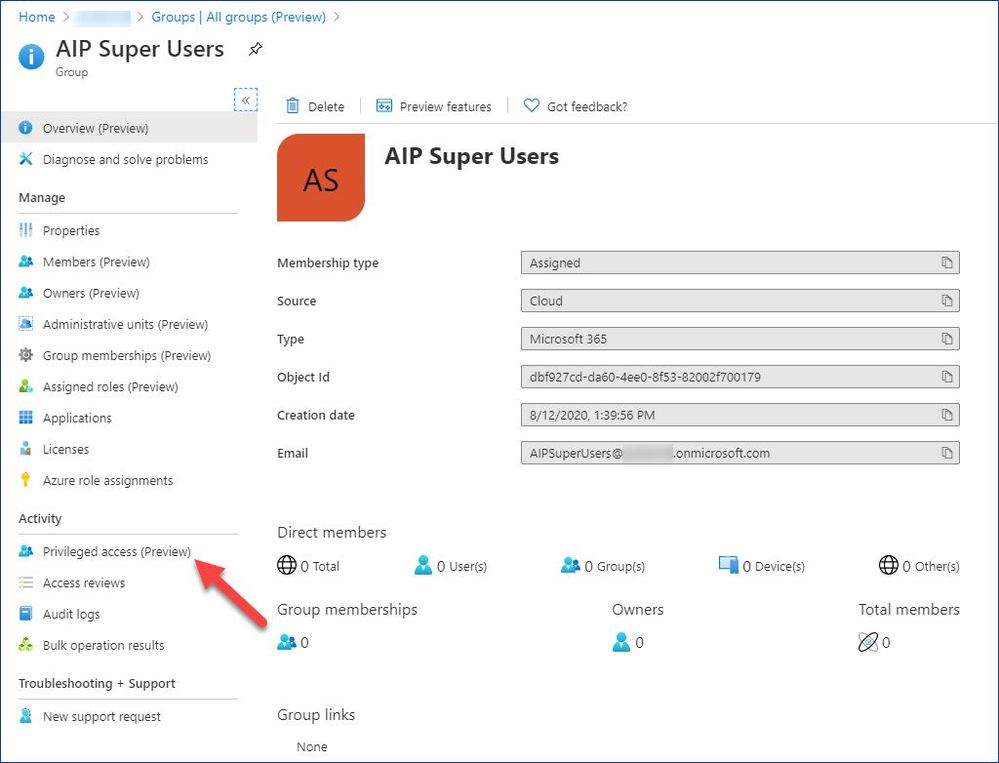Click the Properties sliders icon
Screen dimensions: 999x763
click(25, 230)
